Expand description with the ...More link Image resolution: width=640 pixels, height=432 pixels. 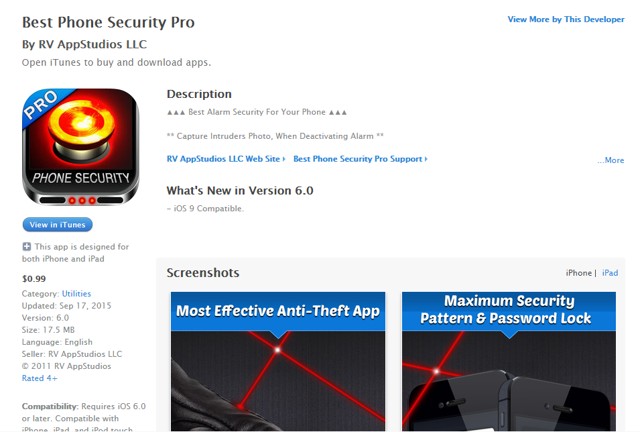pyautogui.click(x=611, y=160)
